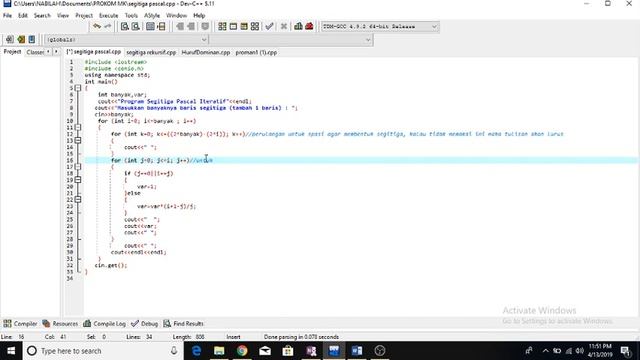Collapse the code fold at line 5

pos(78,88)
